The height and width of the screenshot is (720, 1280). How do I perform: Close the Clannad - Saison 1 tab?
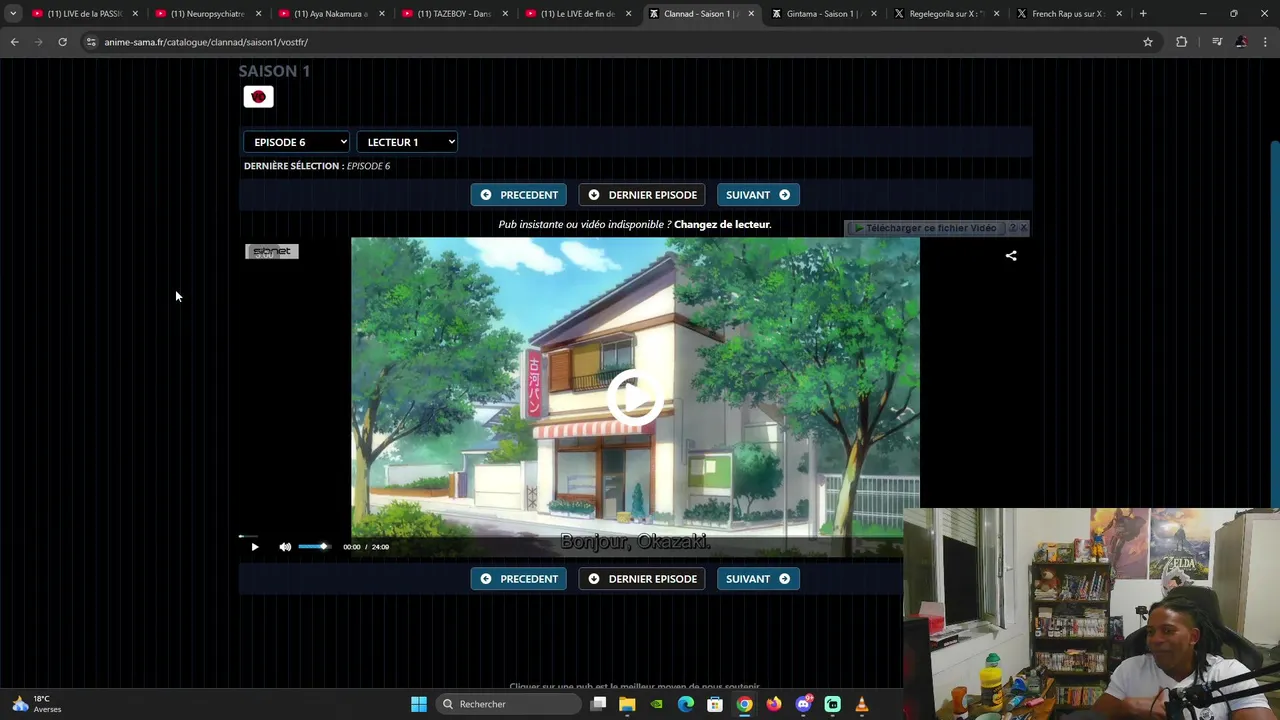[751, 14]
